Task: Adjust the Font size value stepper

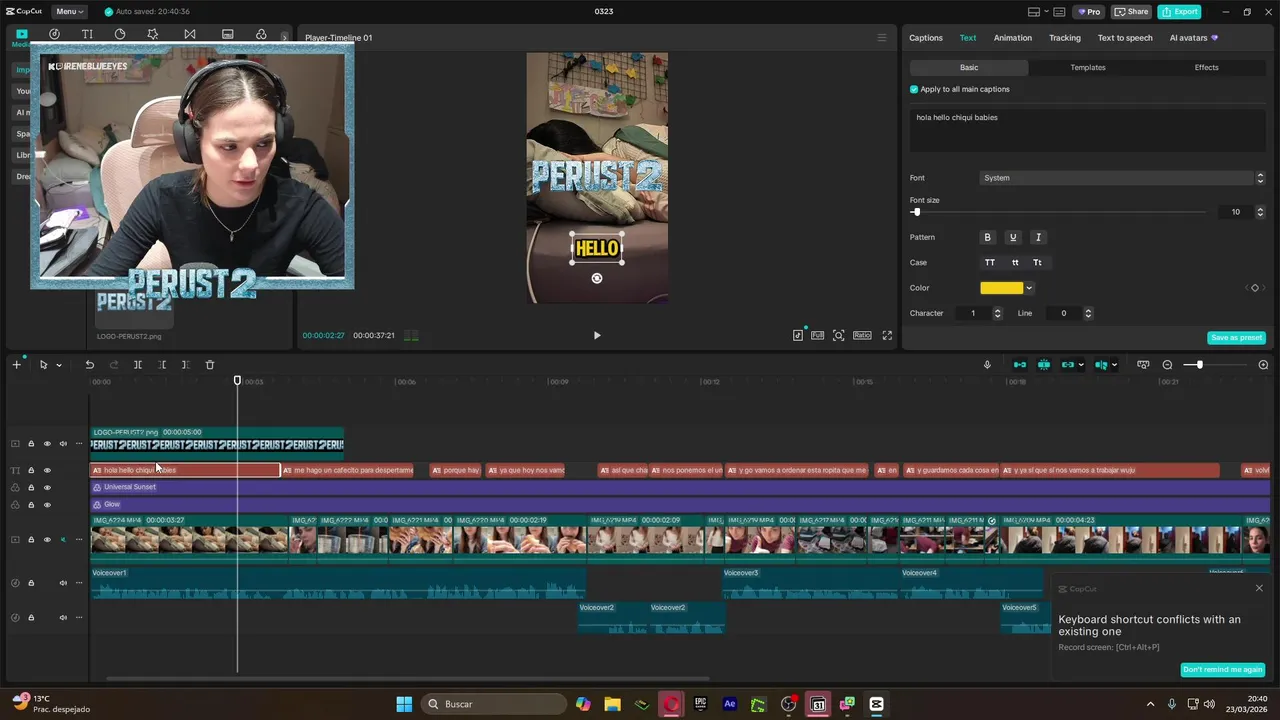Action: (1260, 212)
